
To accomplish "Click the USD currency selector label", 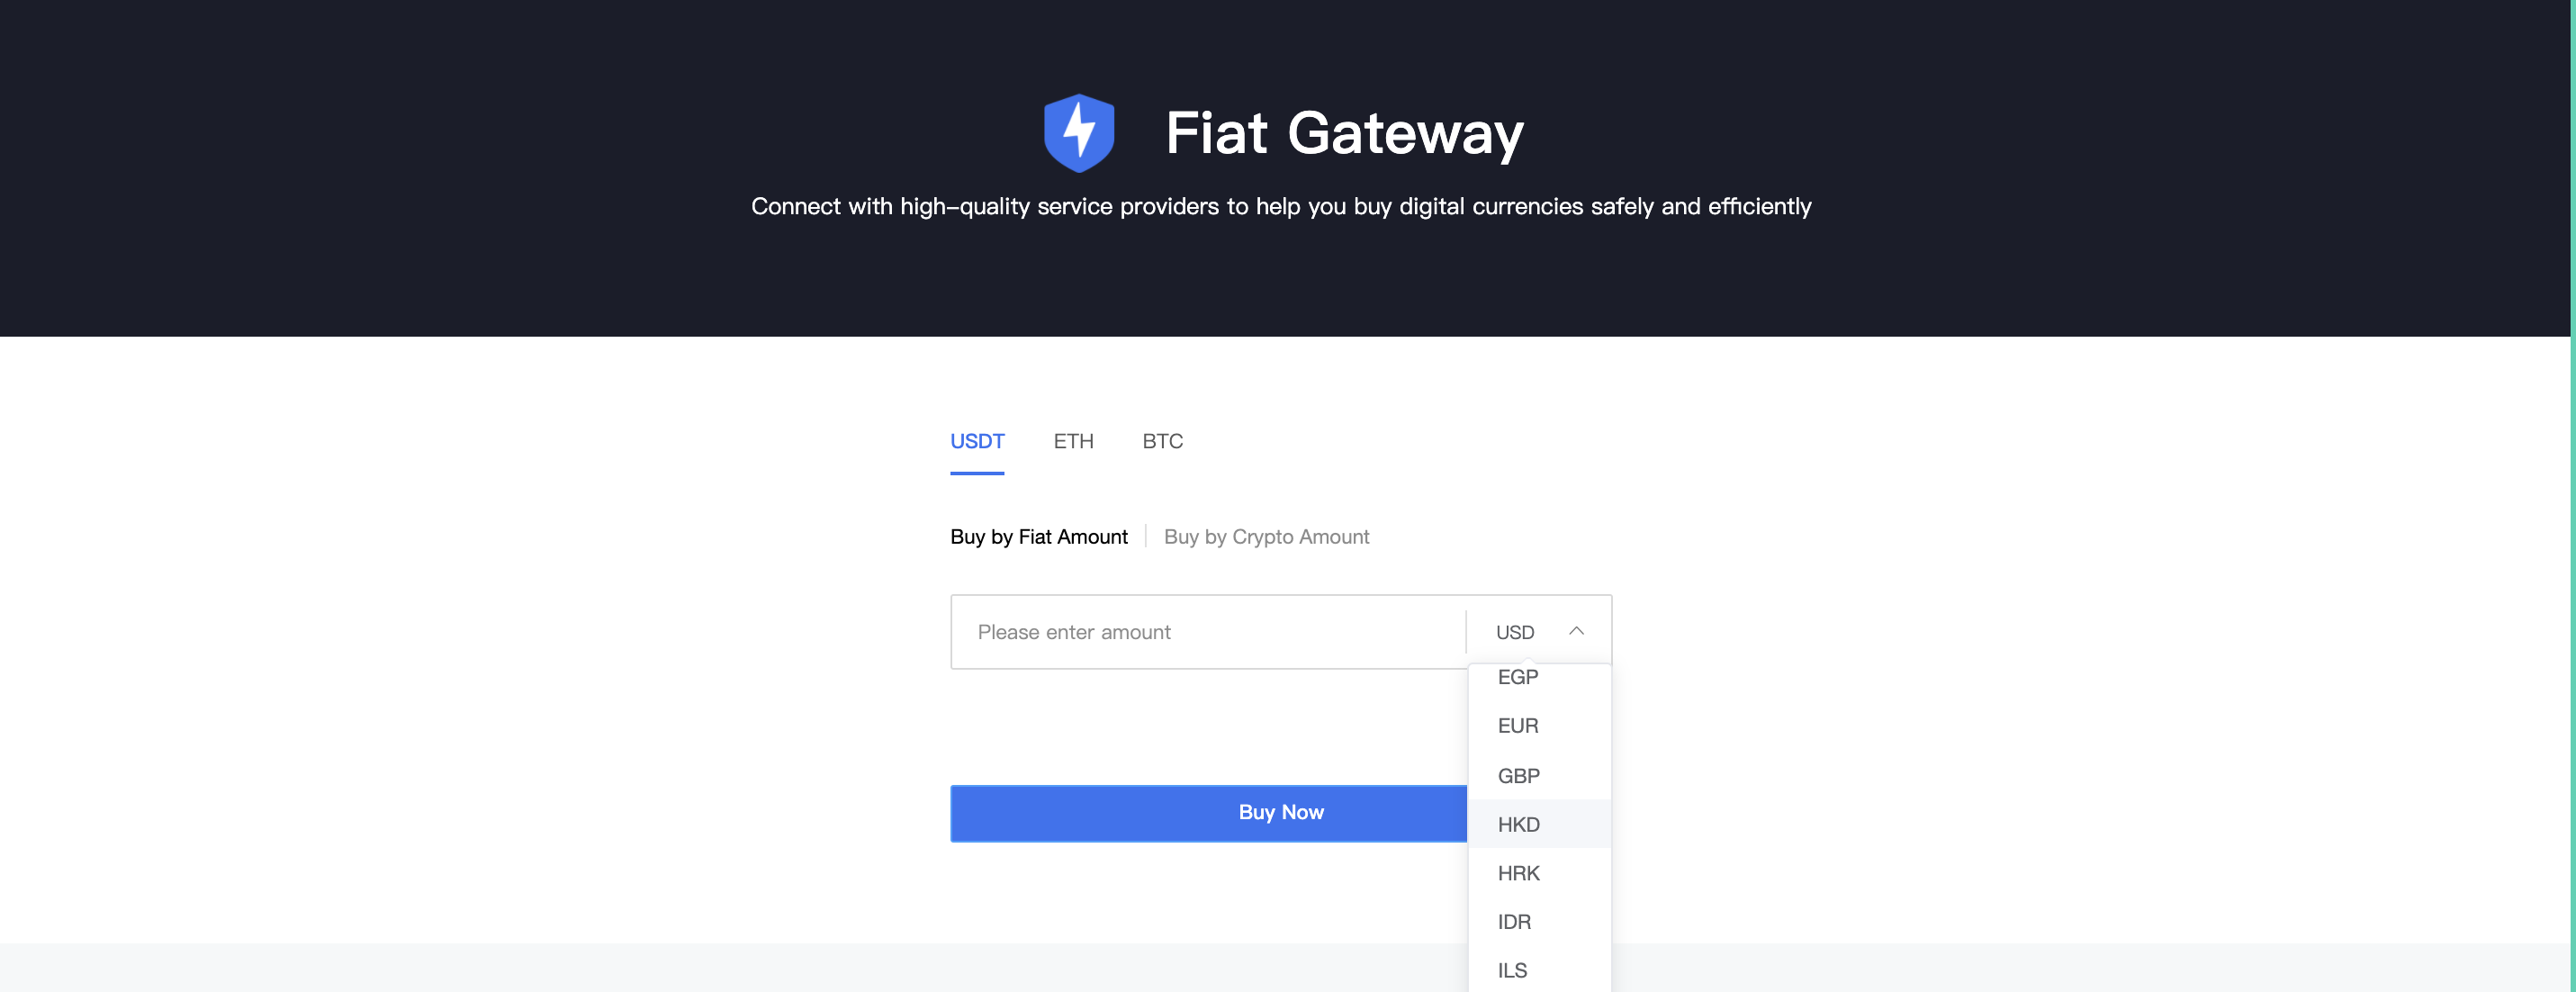I will pos(1514,632).
